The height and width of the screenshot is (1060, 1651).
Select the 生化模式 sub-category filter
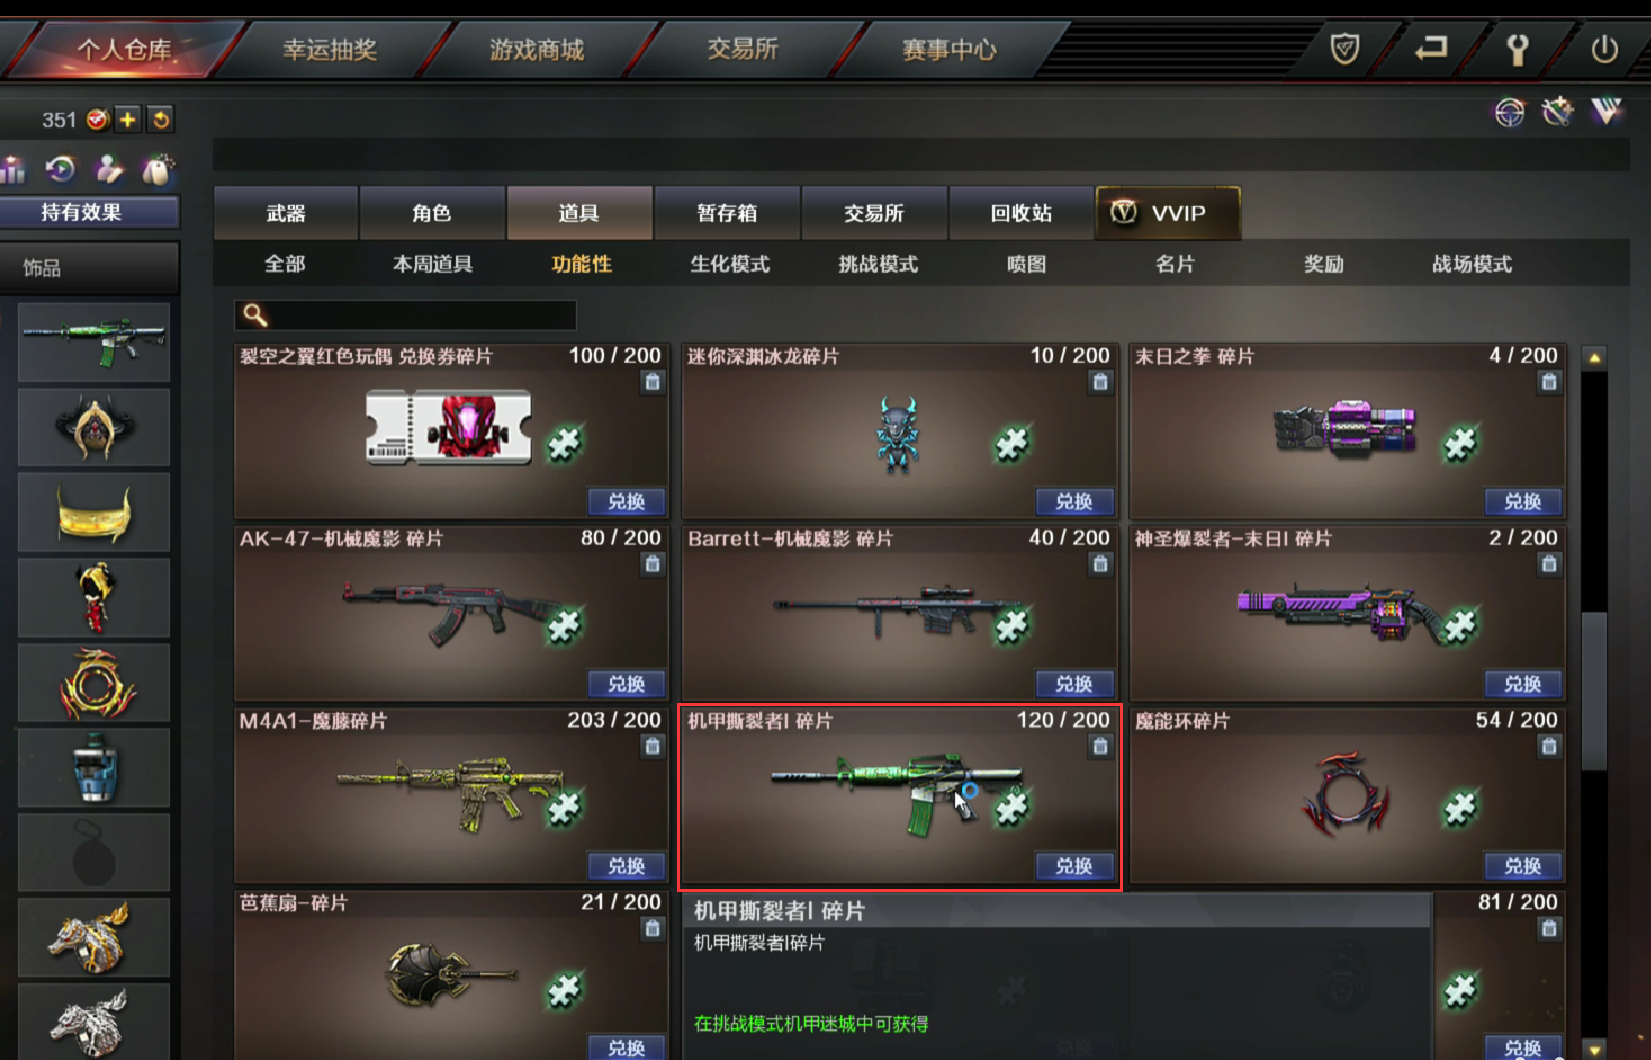pyautogui.click(x=730, y=264)
